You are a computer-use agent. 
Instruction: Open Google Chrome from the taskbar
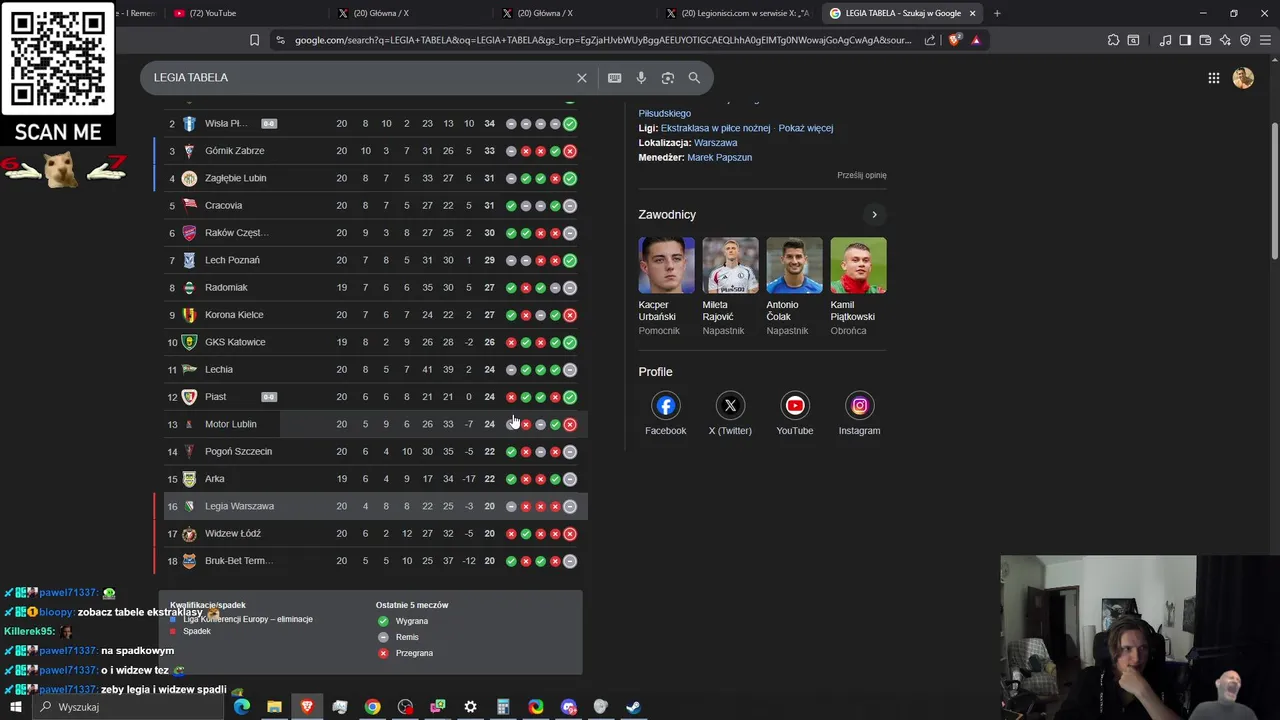(x=372, y=707)
